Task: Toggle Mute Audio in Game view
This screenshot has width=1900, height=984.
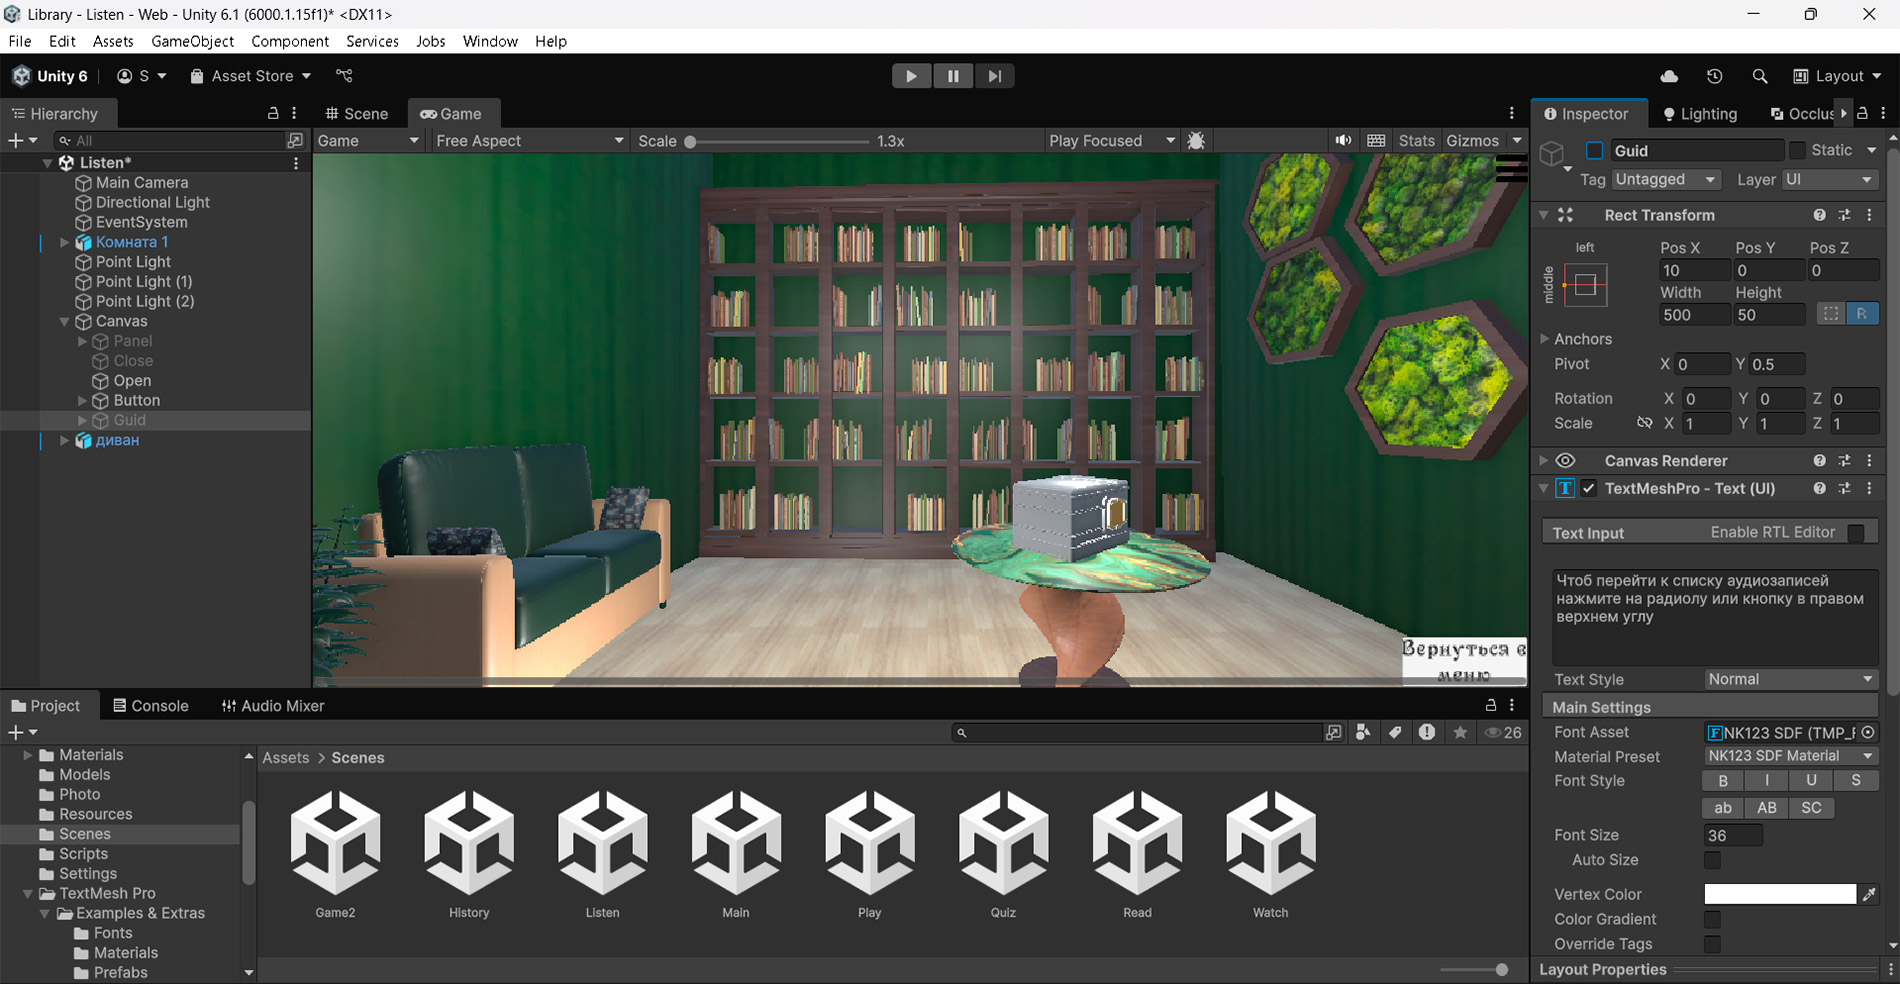Action: click(1343, 141)
